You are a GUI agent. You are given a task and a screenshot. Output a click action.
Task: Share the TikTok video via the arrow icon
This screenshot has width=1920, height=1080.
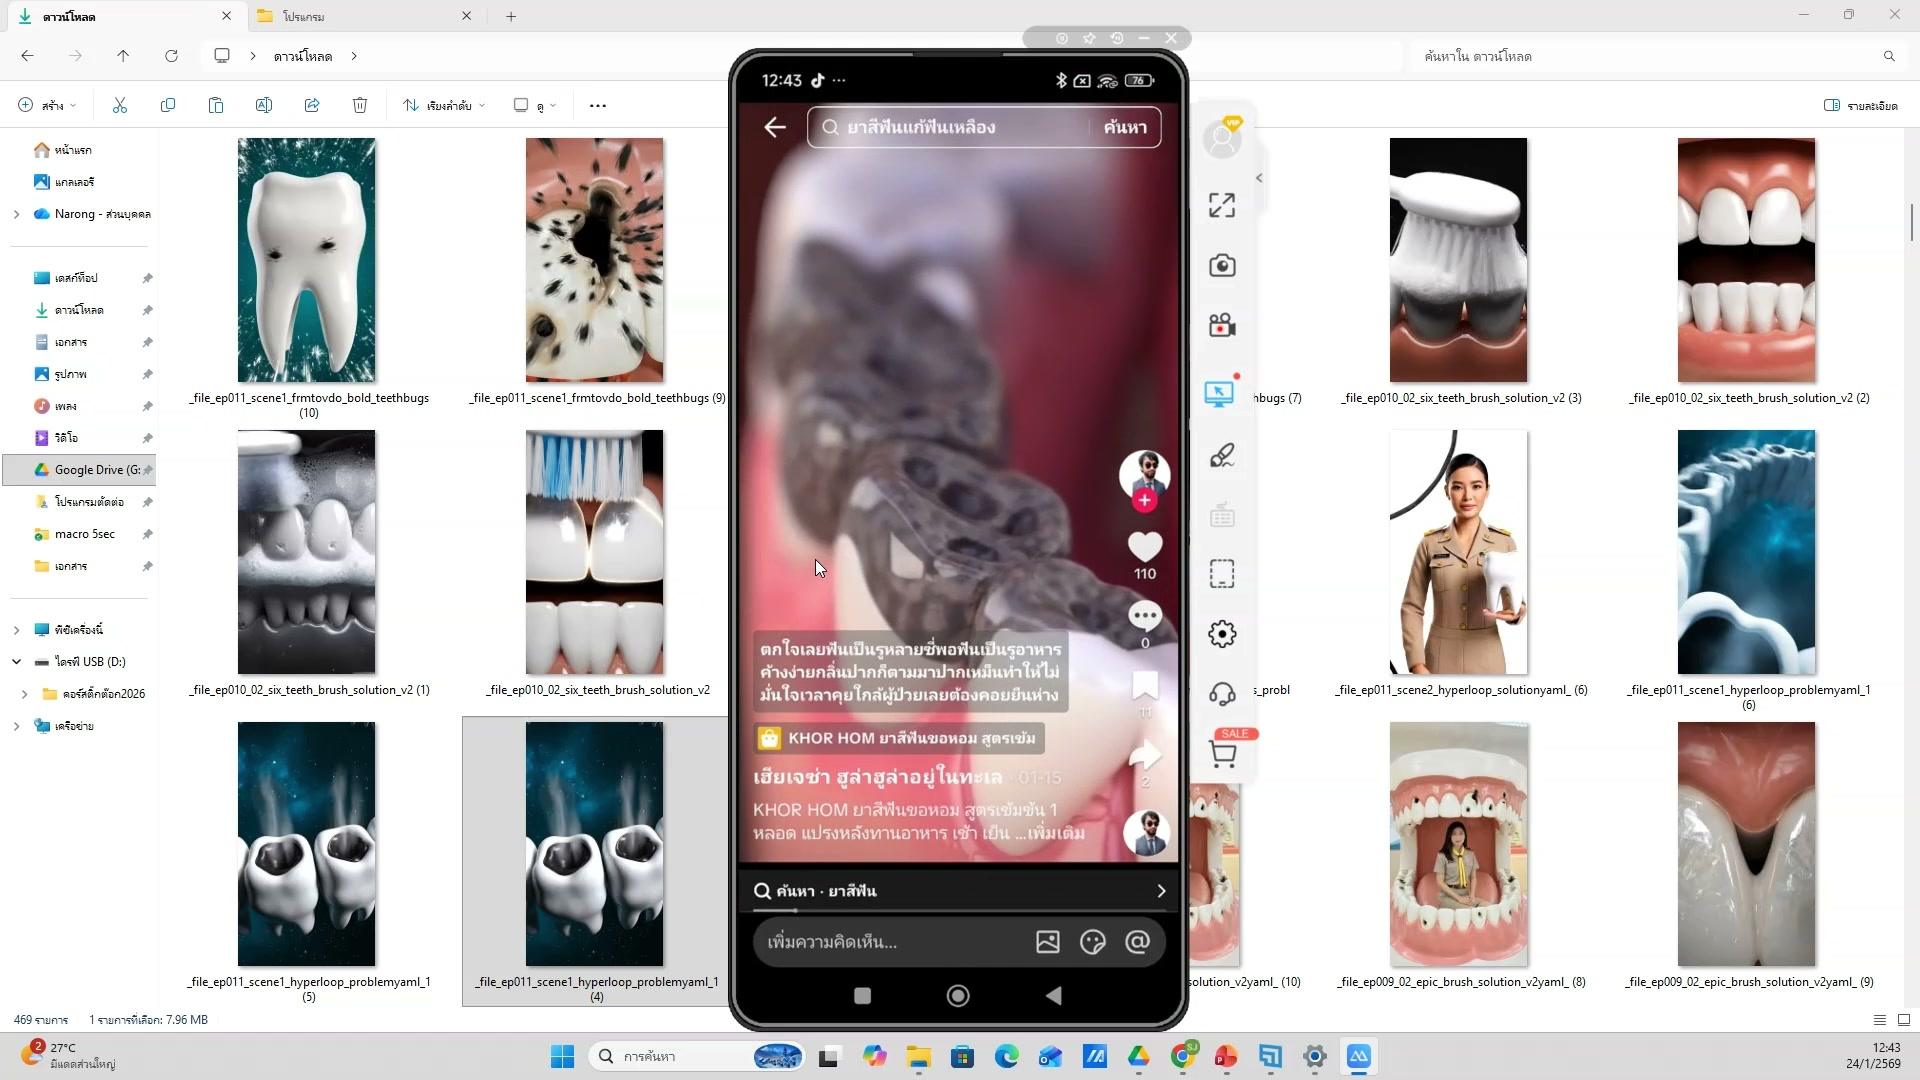[1146, 757]
